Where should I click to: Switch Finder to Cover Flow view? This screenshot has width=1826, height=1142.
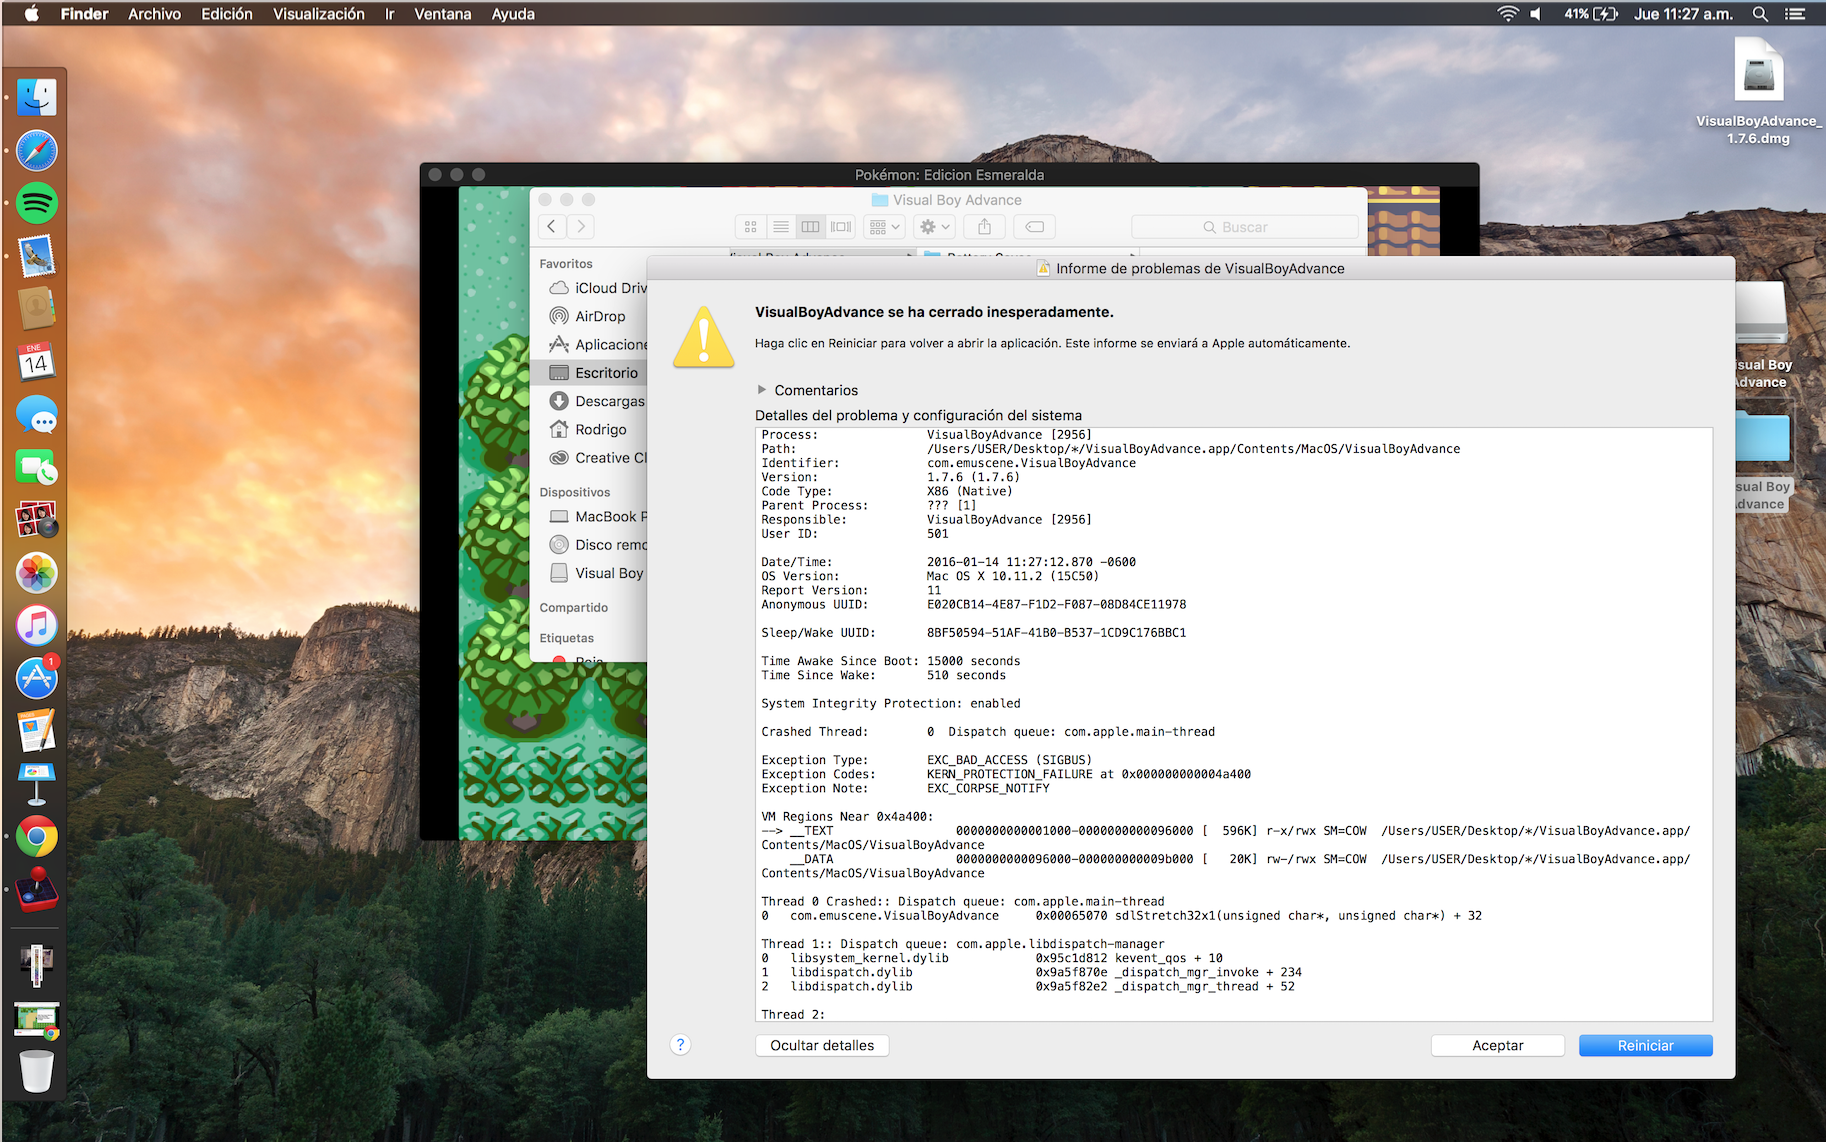click(841, 227)
